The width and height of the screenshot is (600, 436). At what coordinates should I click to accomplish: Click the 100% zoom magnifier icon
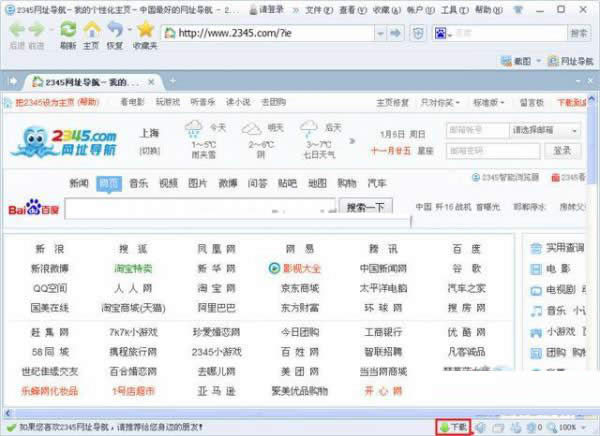[x=552, y=427]
